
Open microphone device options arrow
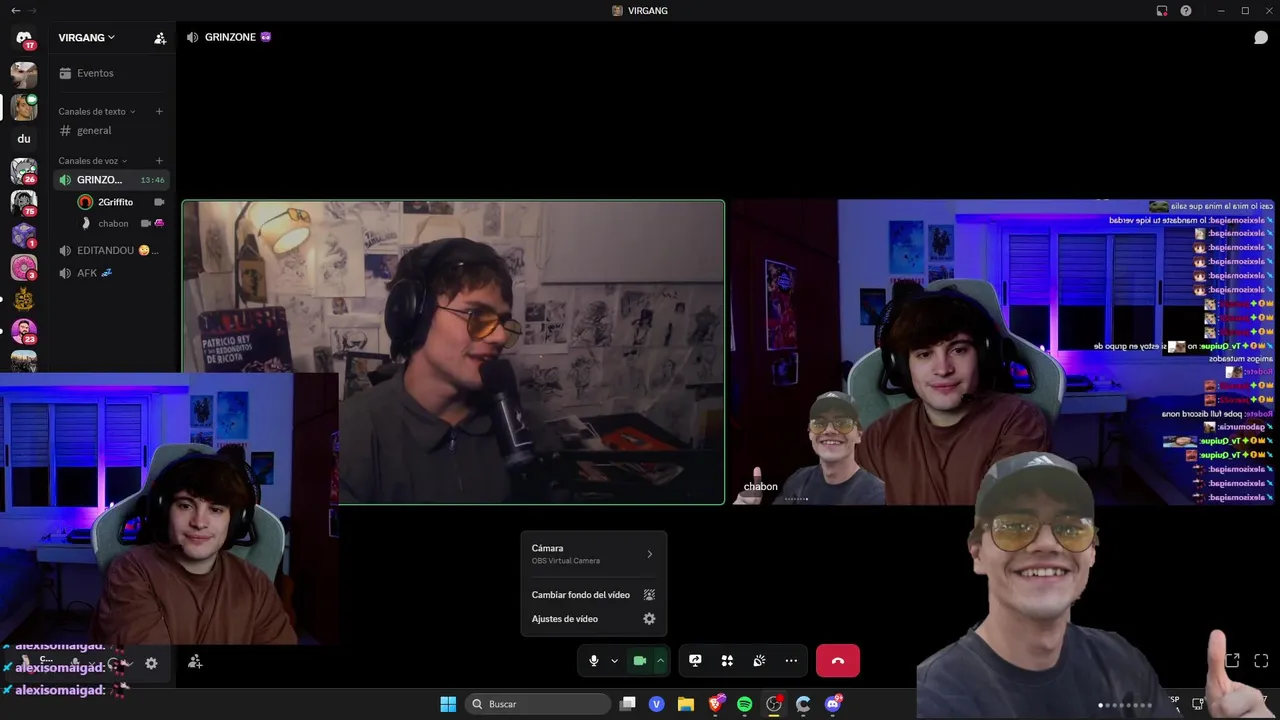point(614,661)
